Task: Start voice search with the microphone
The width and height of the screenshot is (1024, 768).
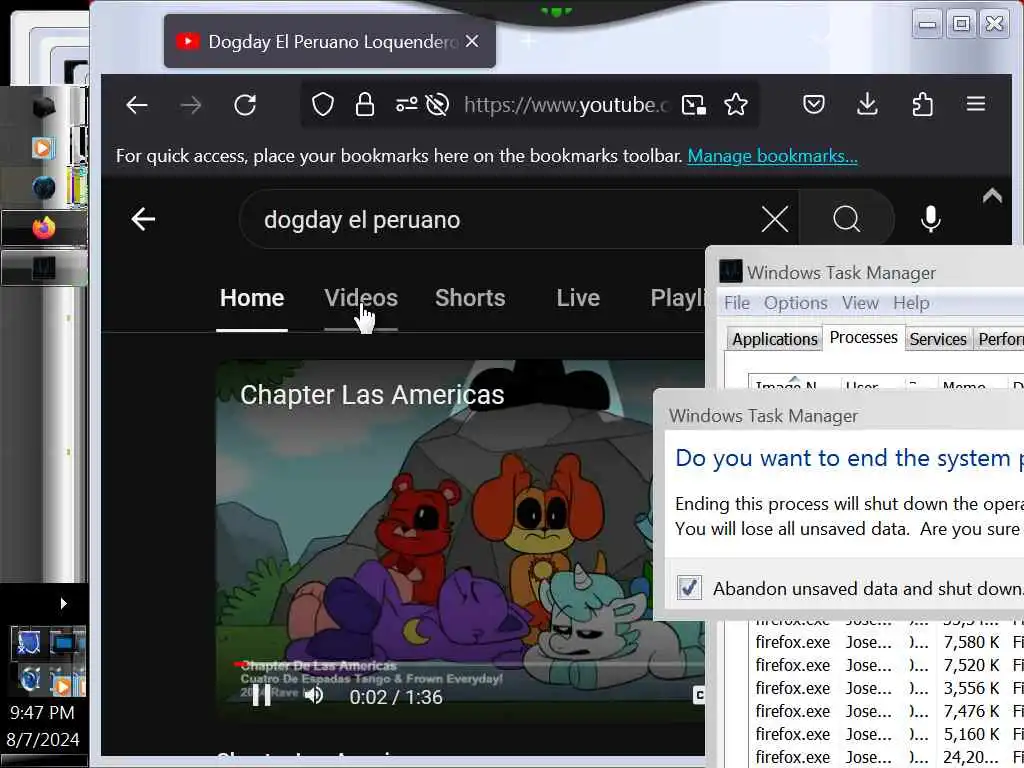Action: point(931,219)
